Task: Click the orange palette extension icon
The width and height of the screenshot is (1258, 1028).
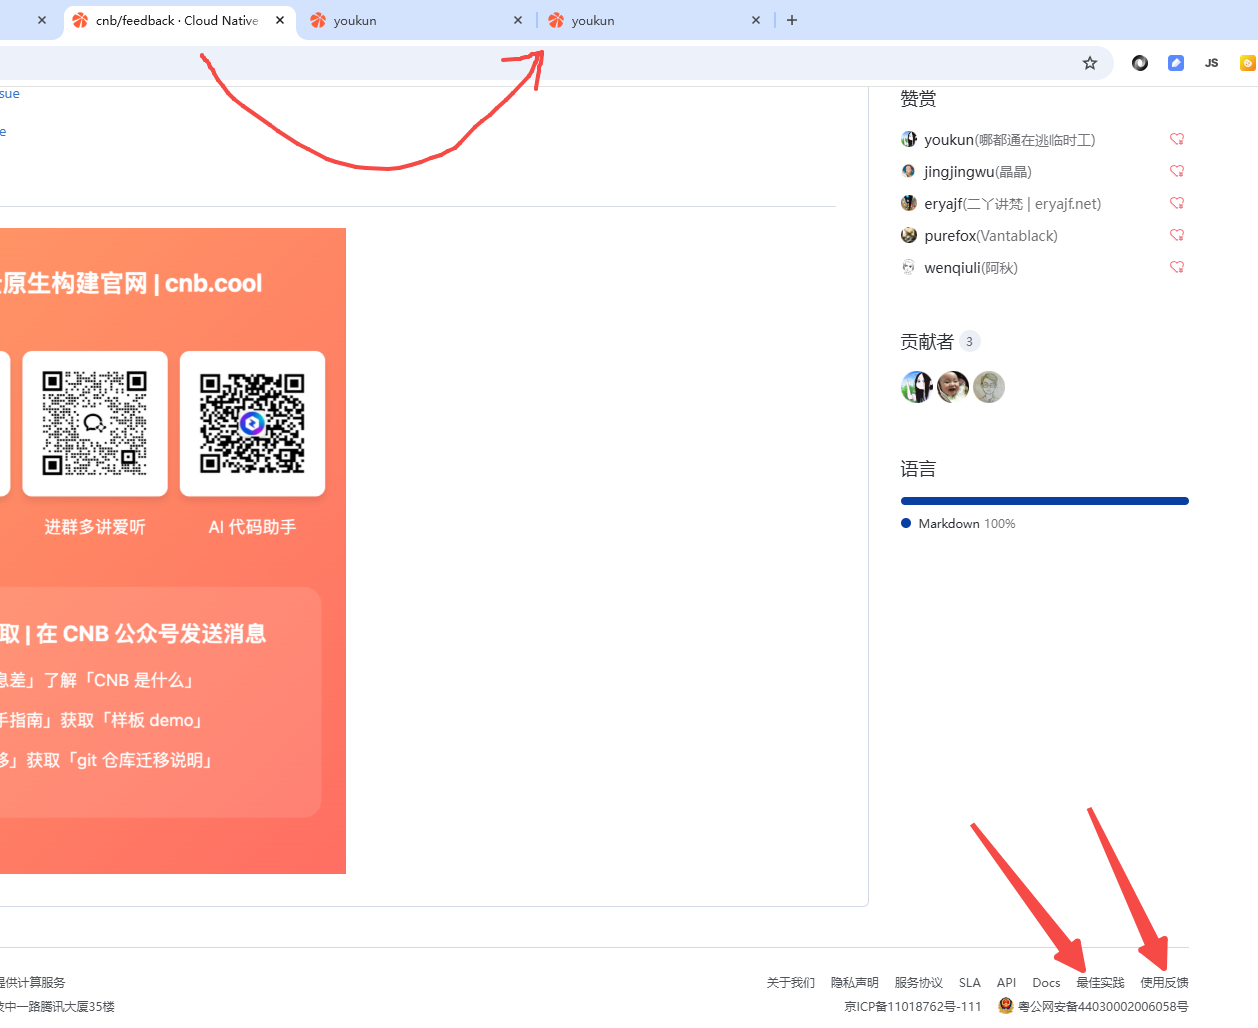Action: click(x=1247, y=62)
